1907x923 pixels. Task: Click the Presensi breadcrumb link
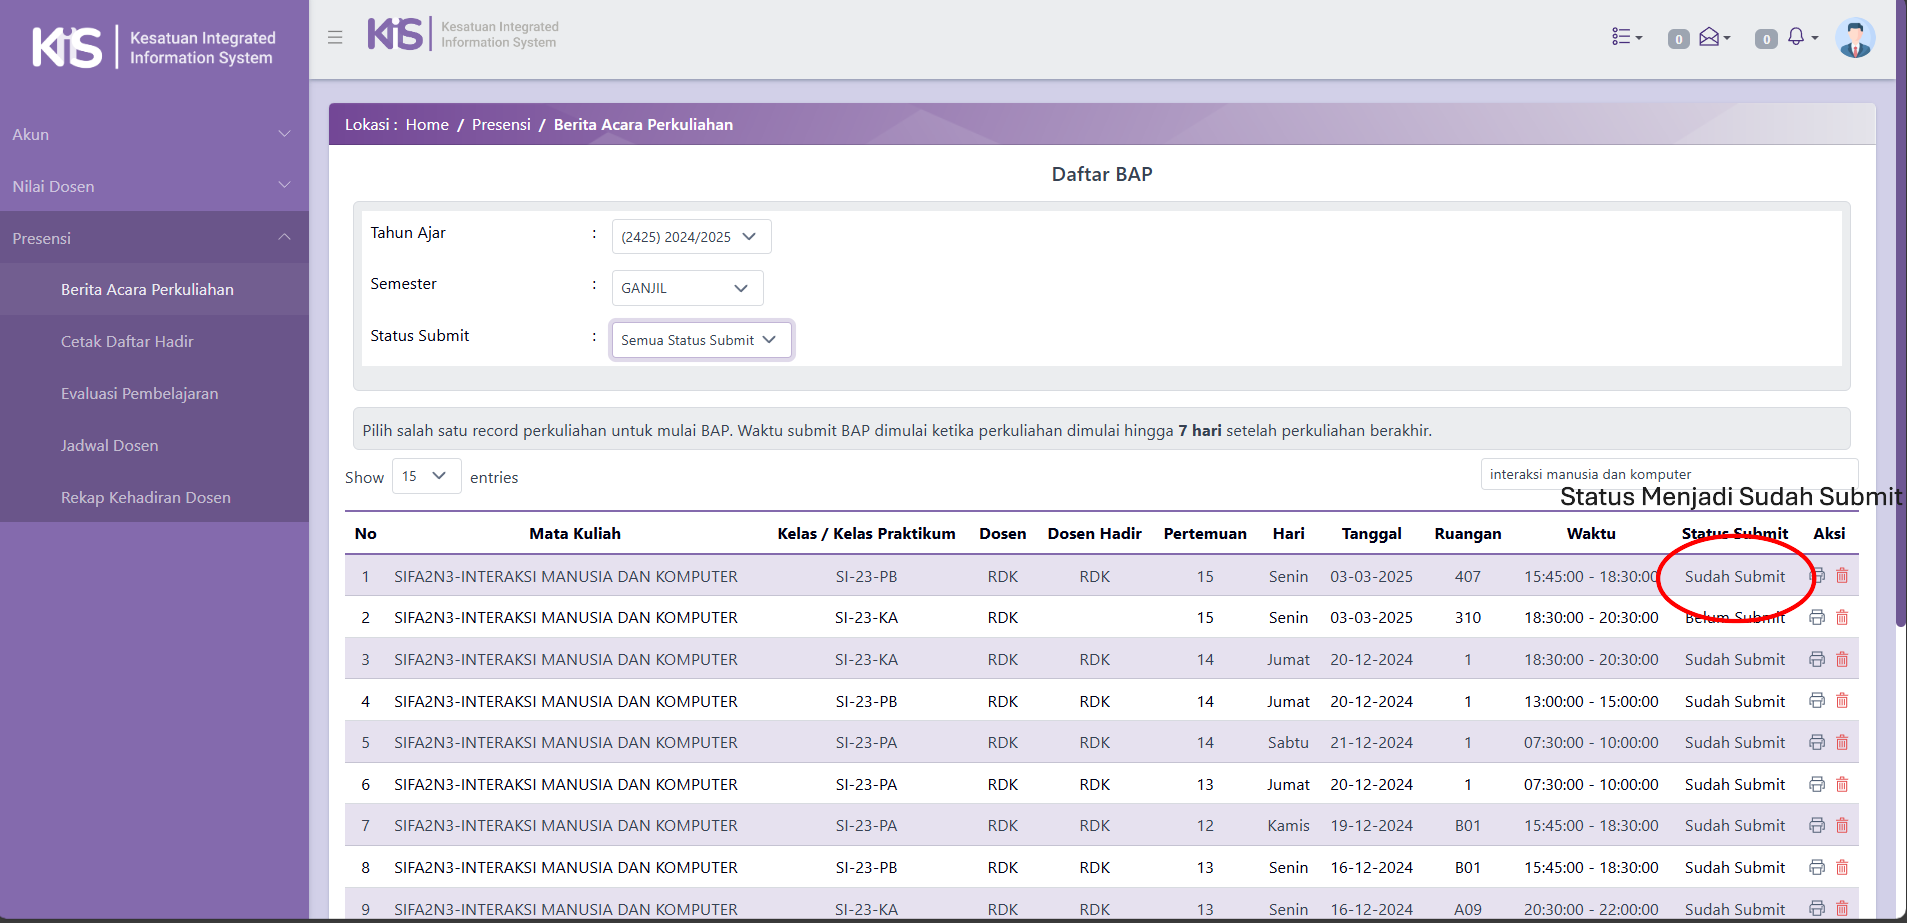(501, 125)
